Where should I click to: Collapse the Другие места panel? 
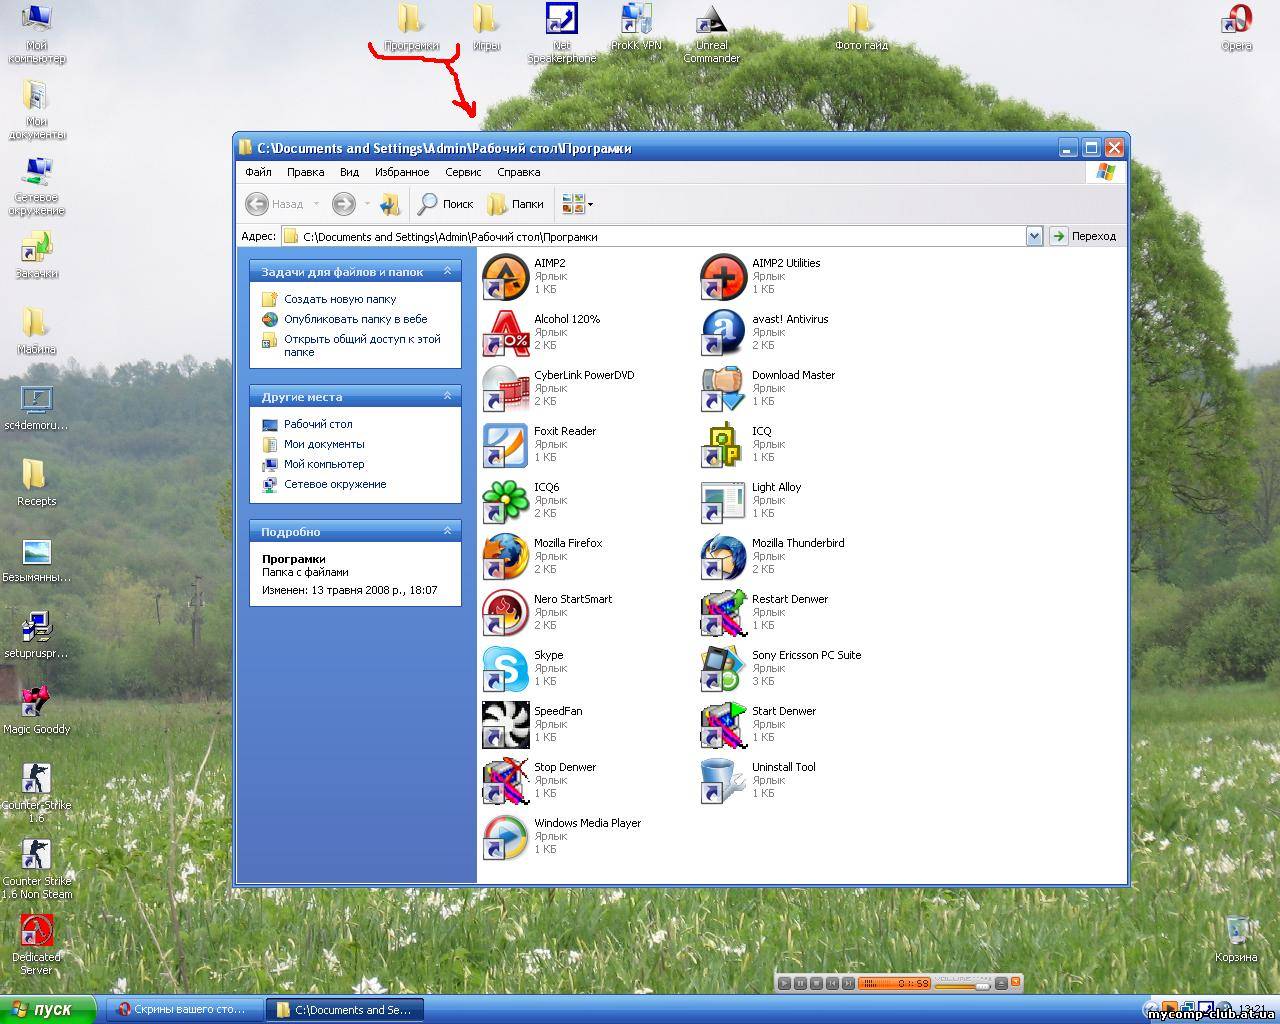pyautogui.click(x=447, y=396)
